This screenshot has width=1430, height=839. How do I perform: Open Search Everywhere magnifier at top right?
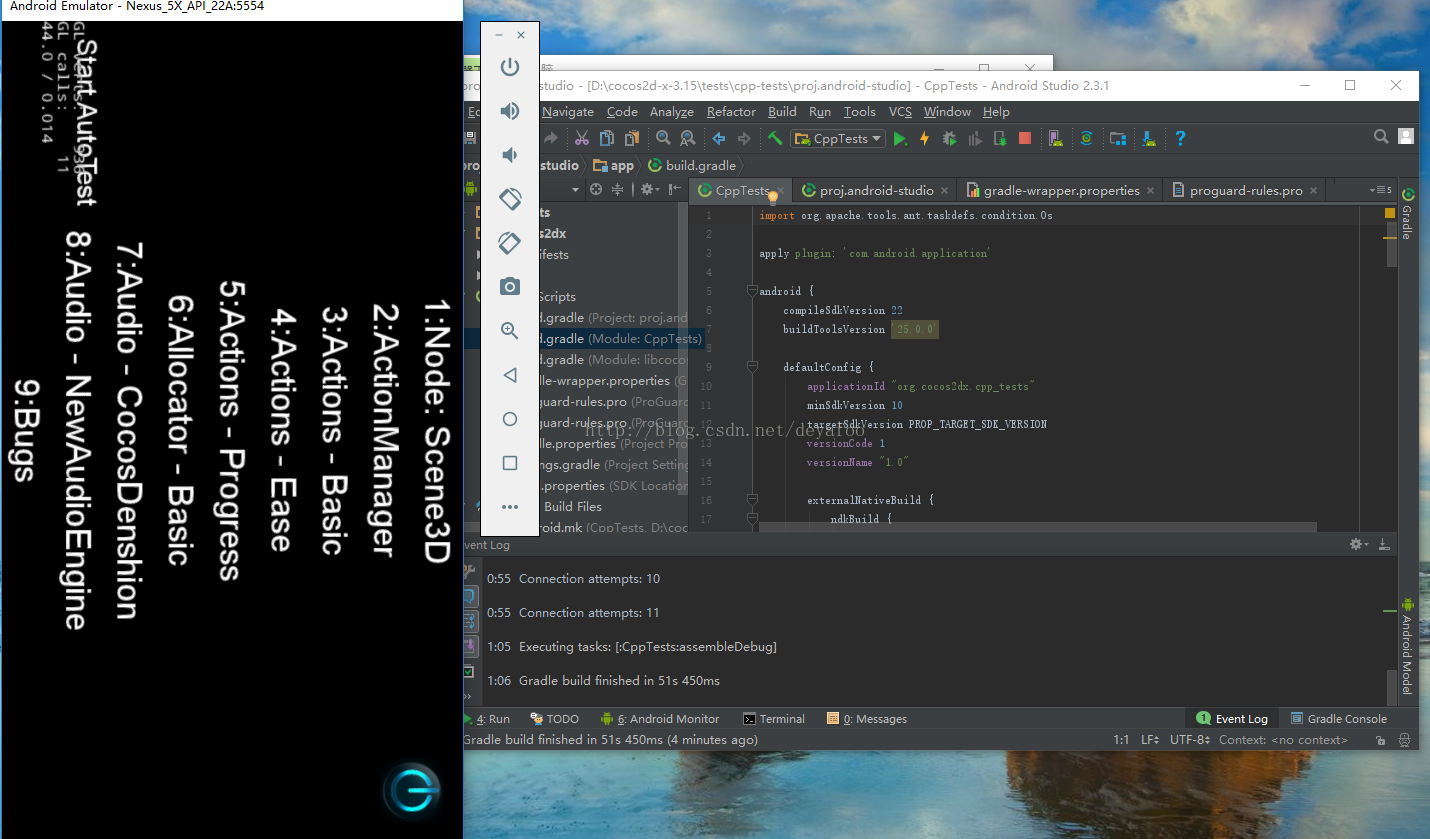1381,137
